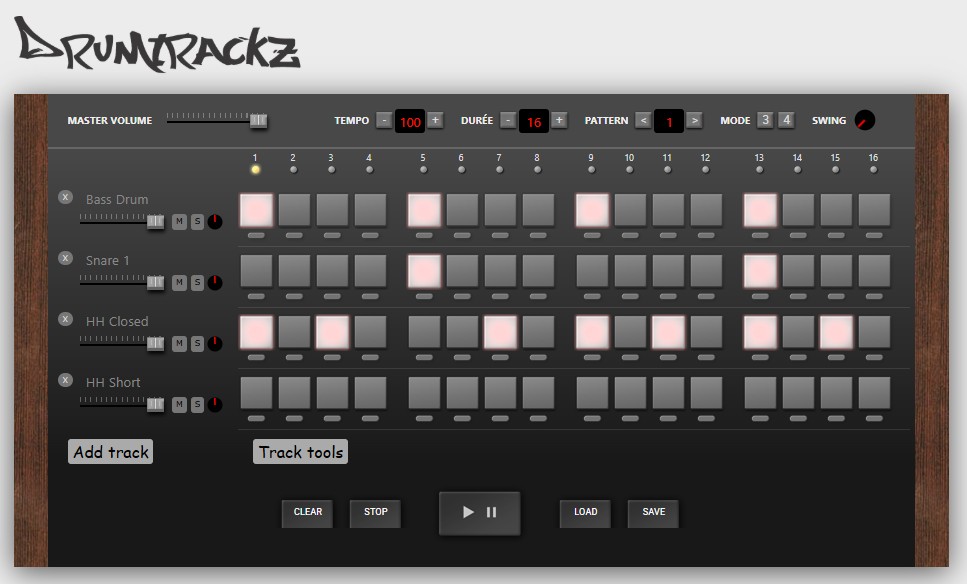Image resolution: width=967 pixels, height=584 pixels.
Task: Clear the pattern with CLEAR
Action: pos(308,512)
